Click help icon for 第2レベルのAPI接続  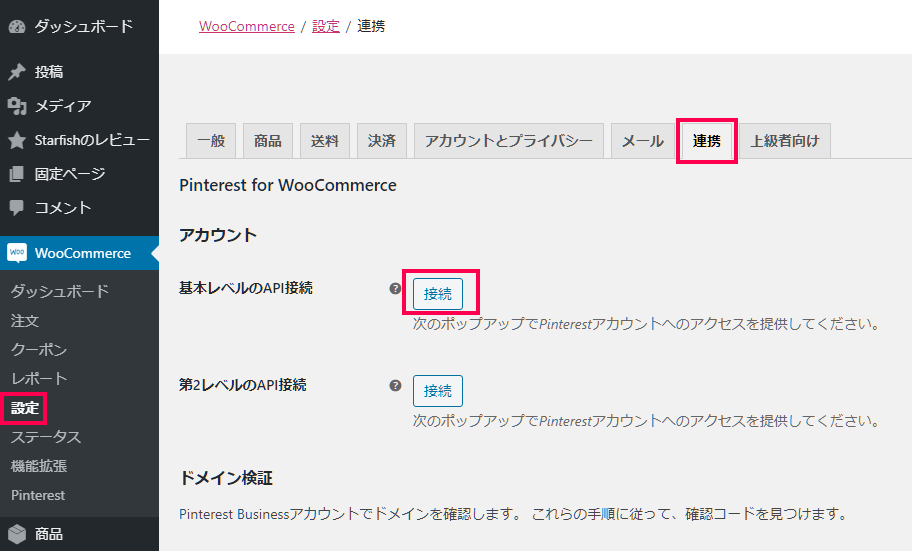(396, 385)
